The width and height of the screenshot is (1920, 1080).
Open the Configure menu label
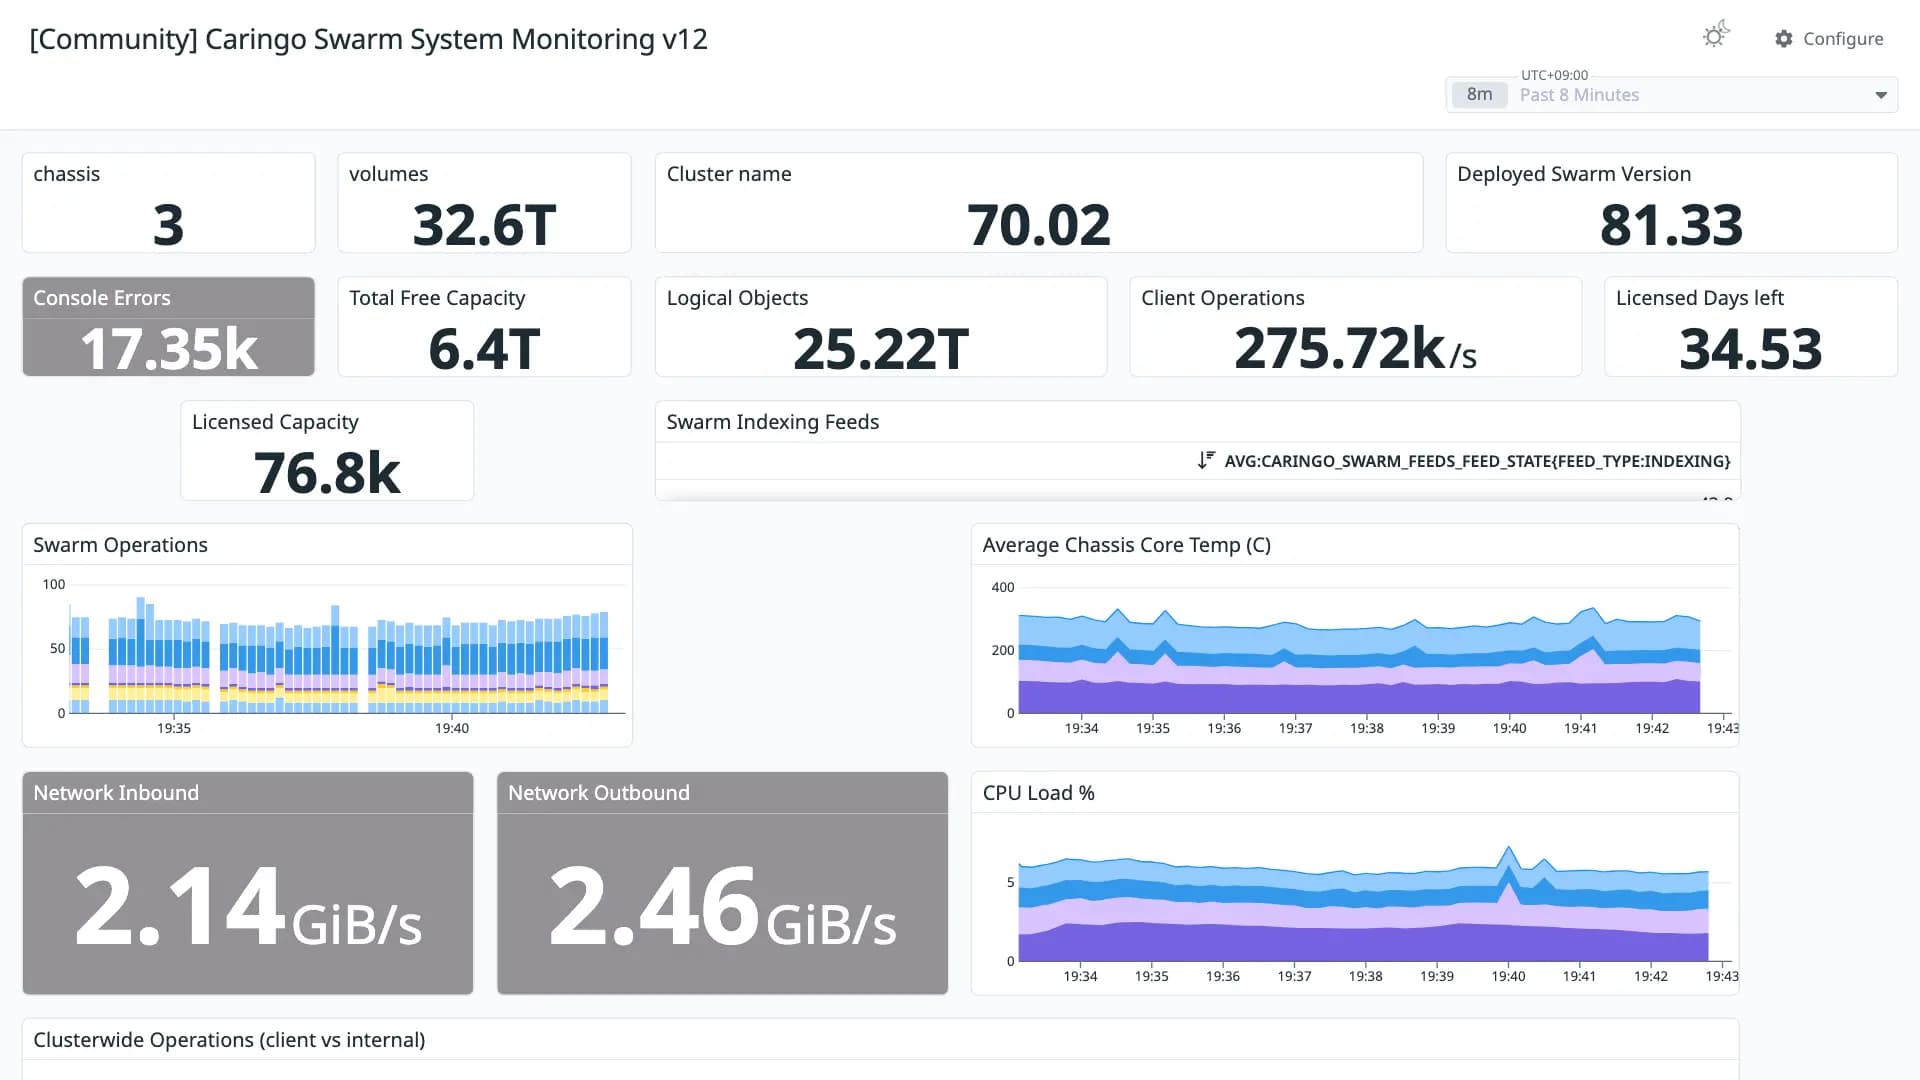1843,39
